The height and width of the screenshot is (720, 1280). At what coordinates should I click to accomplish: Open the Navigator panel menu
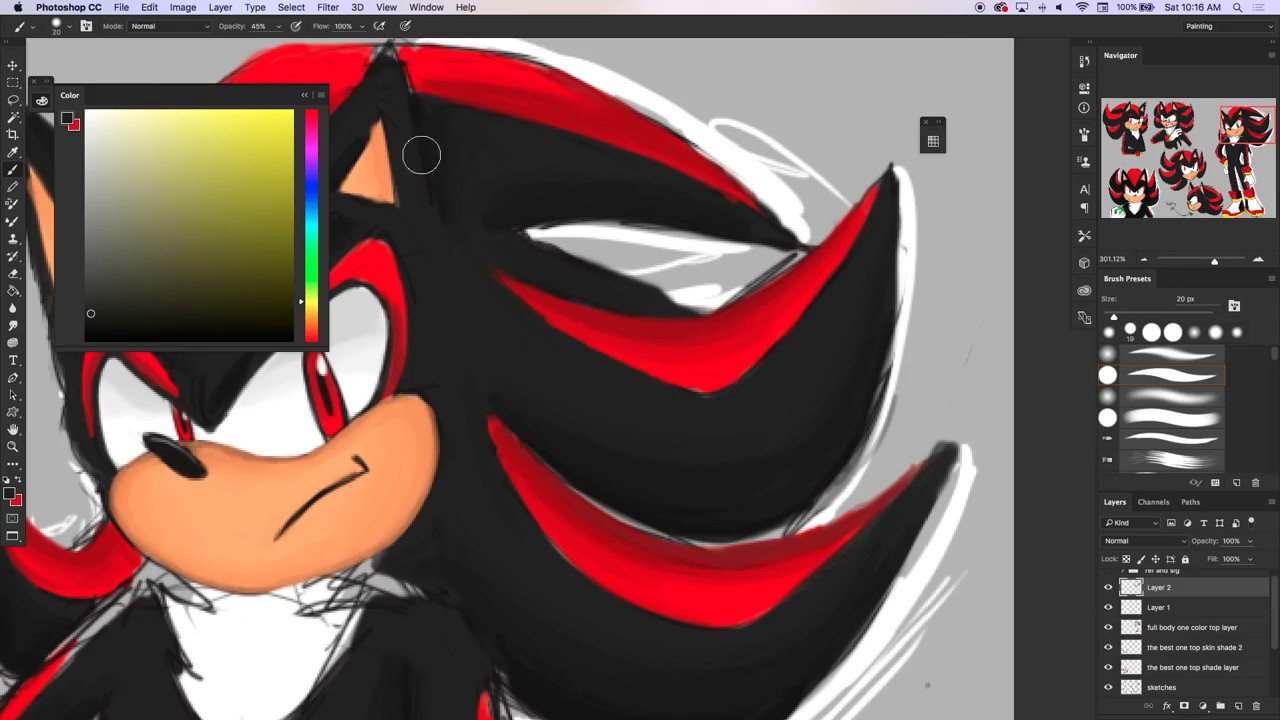[x=1271, y=55]
